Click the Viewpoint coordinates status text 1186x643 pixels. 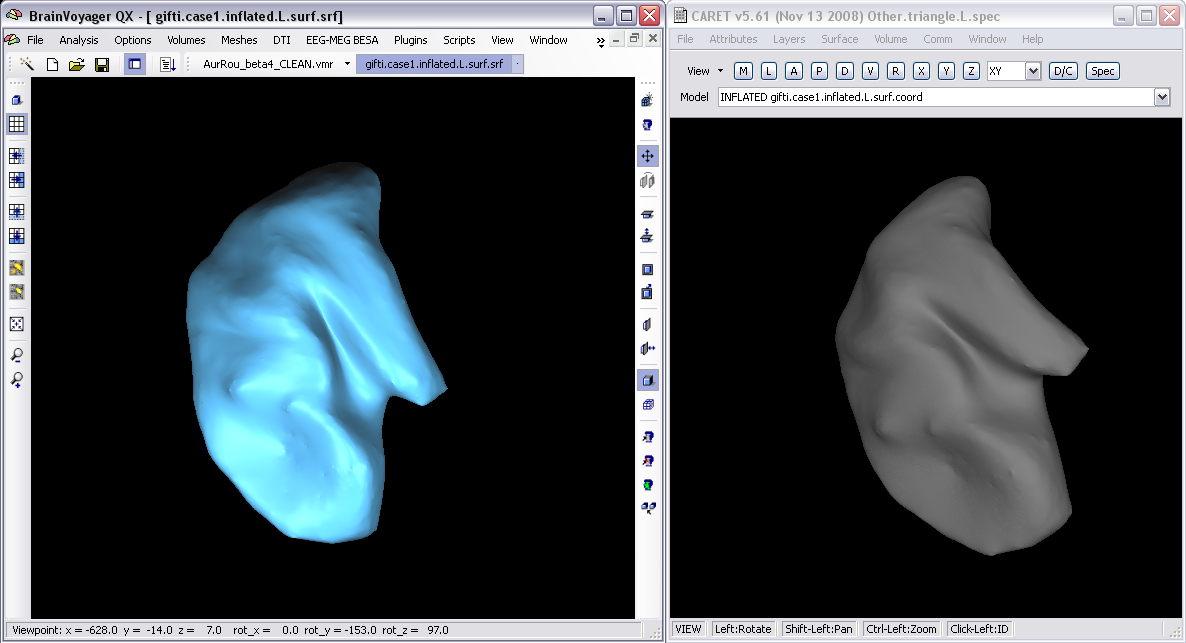coord(231,630)
